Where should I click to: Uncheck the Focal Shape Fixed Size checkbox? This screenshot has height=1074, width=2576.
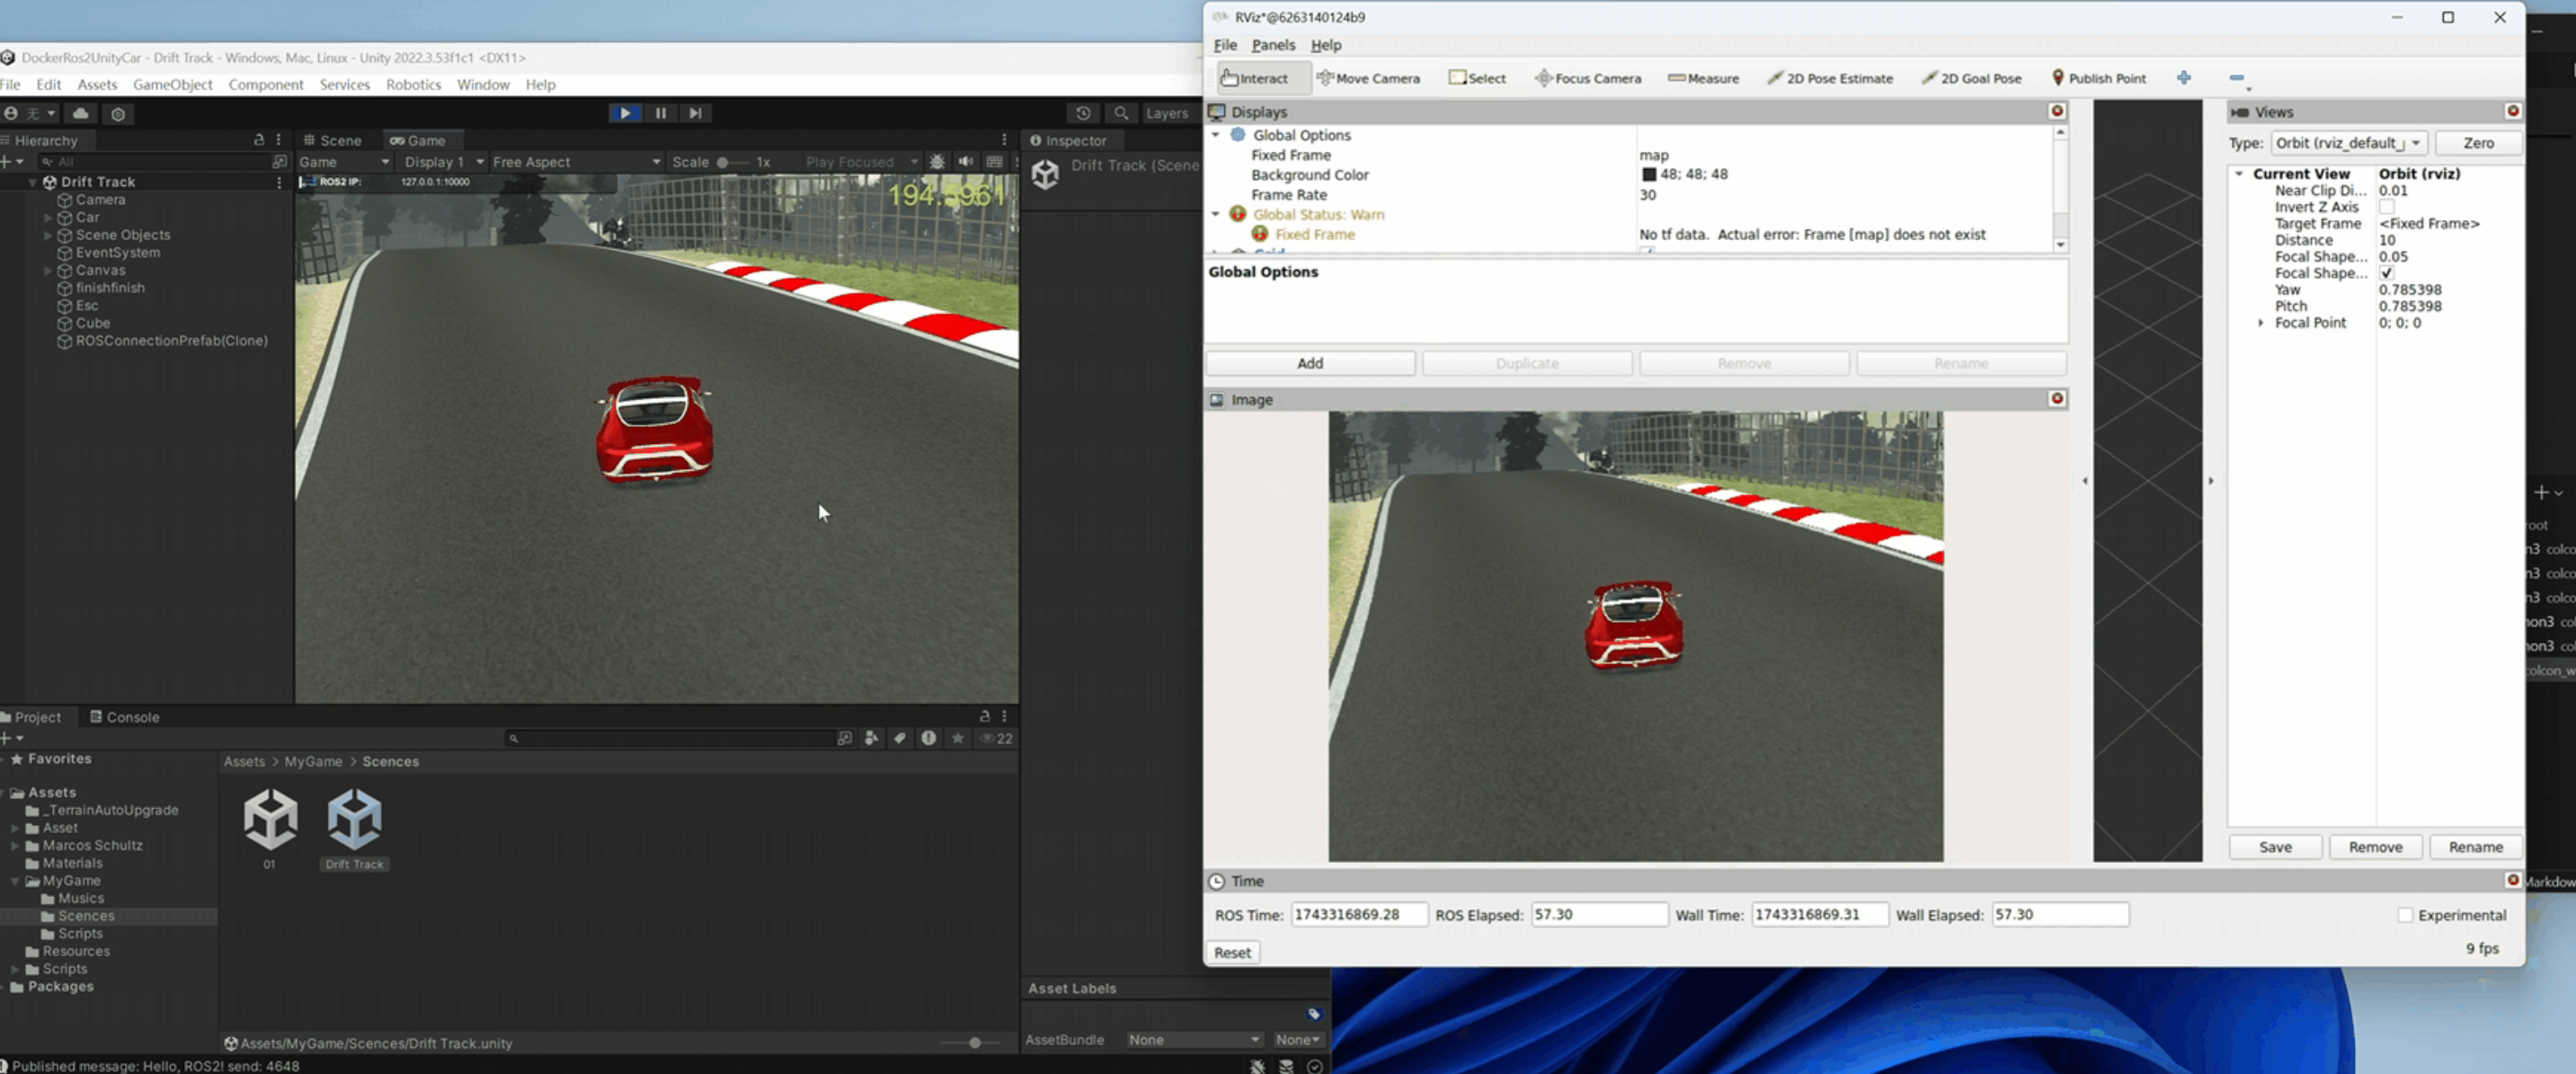tap(2386, 273)
